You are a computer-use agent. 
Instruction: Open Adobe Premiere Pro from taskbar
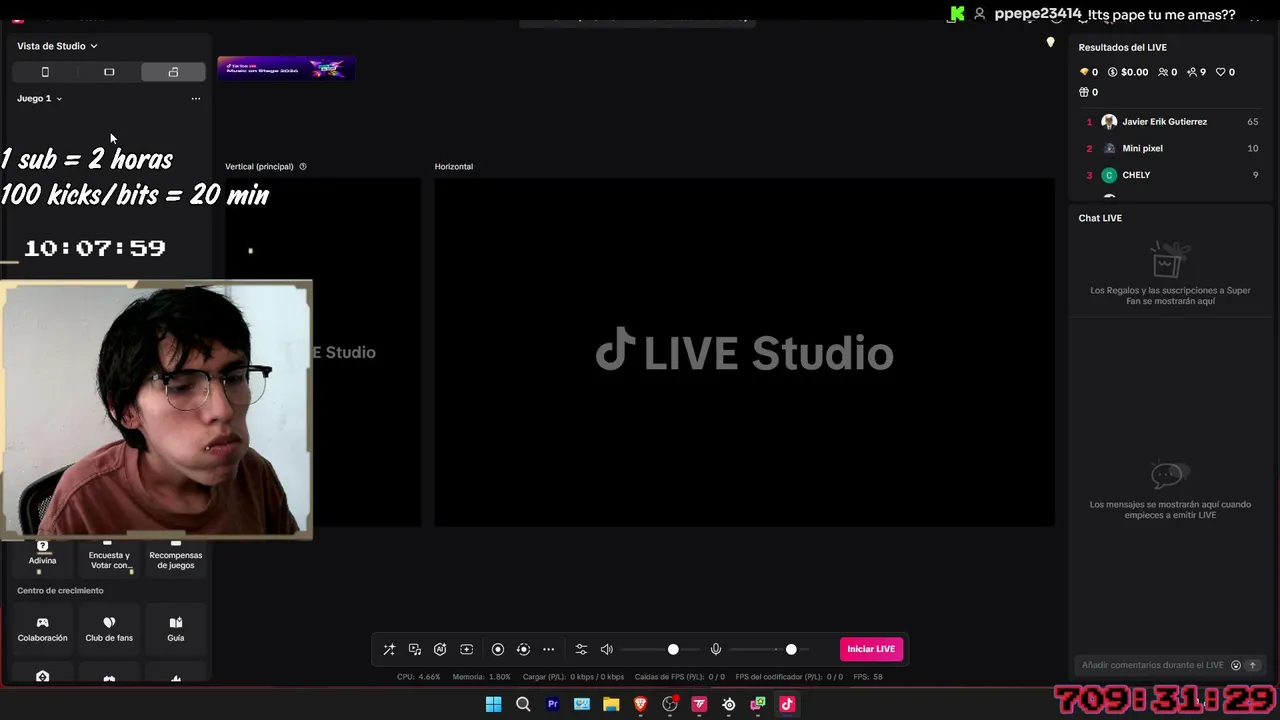[x=552, y=704]
